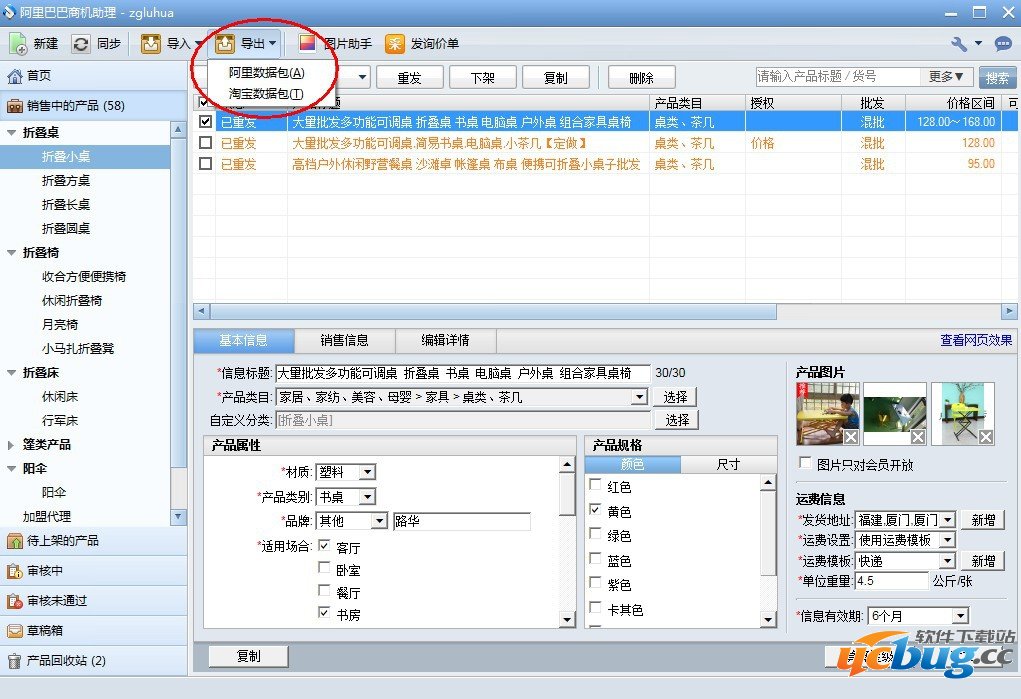Viewport: 1021px width, 699px height.
Task: Click the 下架 button
Action: (x=483, y=78)
